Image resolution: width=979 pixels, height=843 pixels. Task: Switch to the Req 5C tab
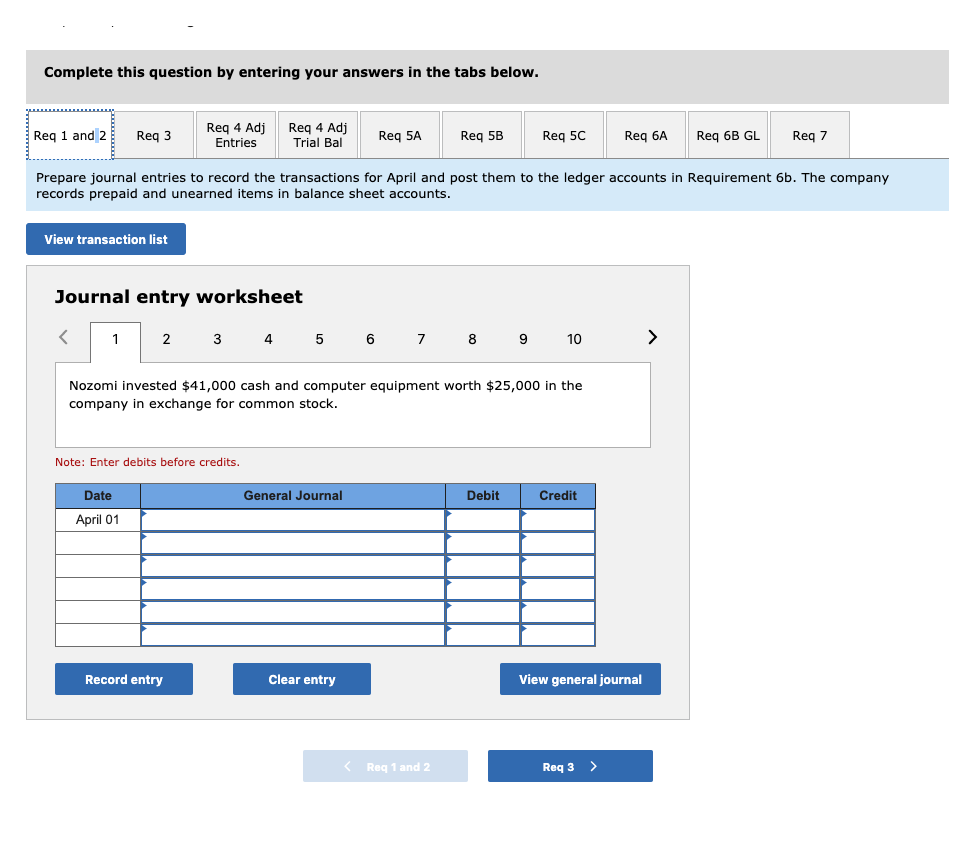564,136
